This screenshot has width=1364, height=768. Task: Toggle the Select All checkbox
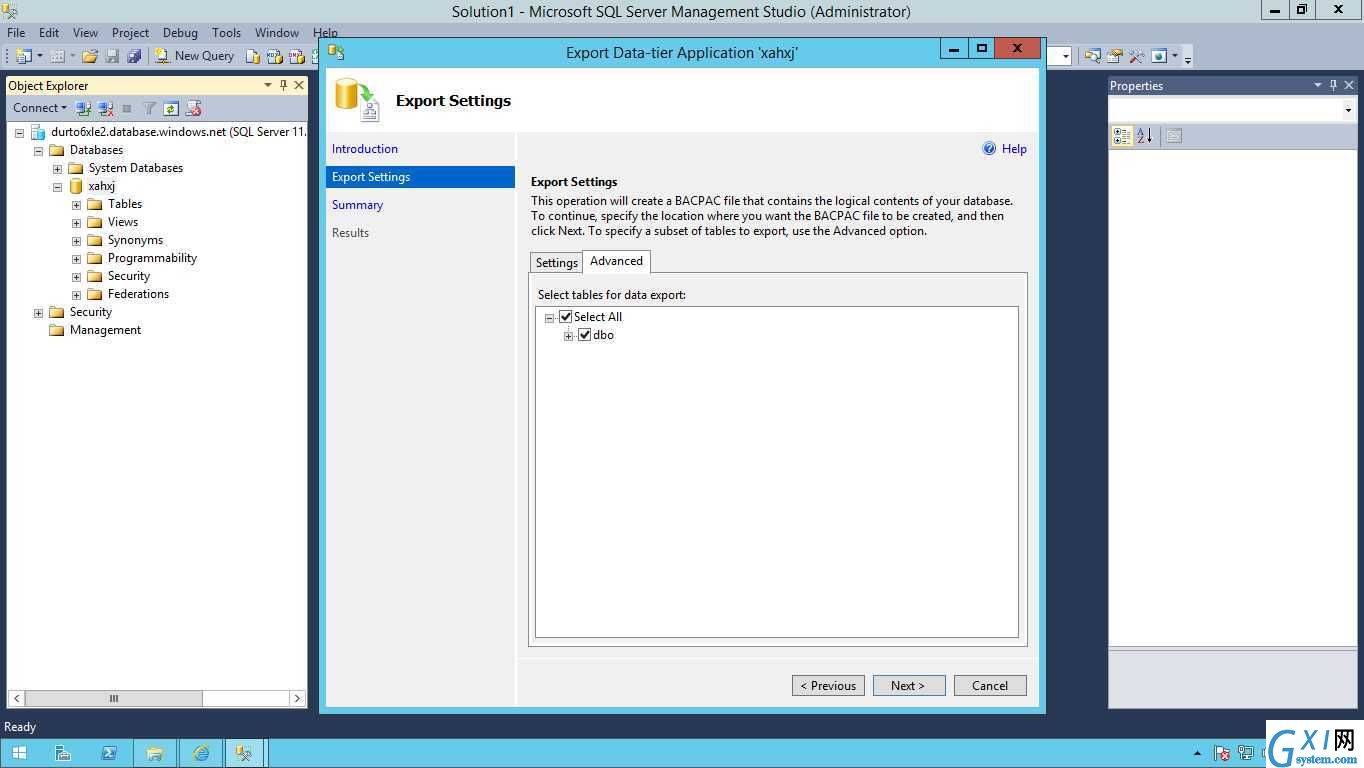point(565,317)
